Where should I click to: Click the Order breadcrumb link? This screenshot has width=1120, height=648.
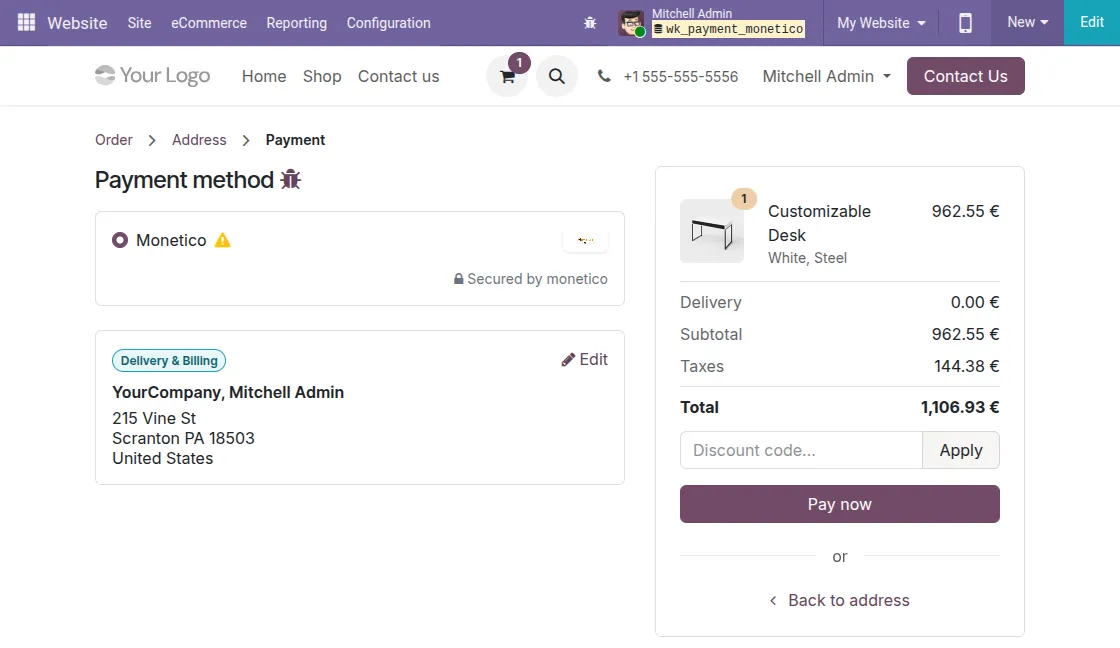click(x=114, y=140)
